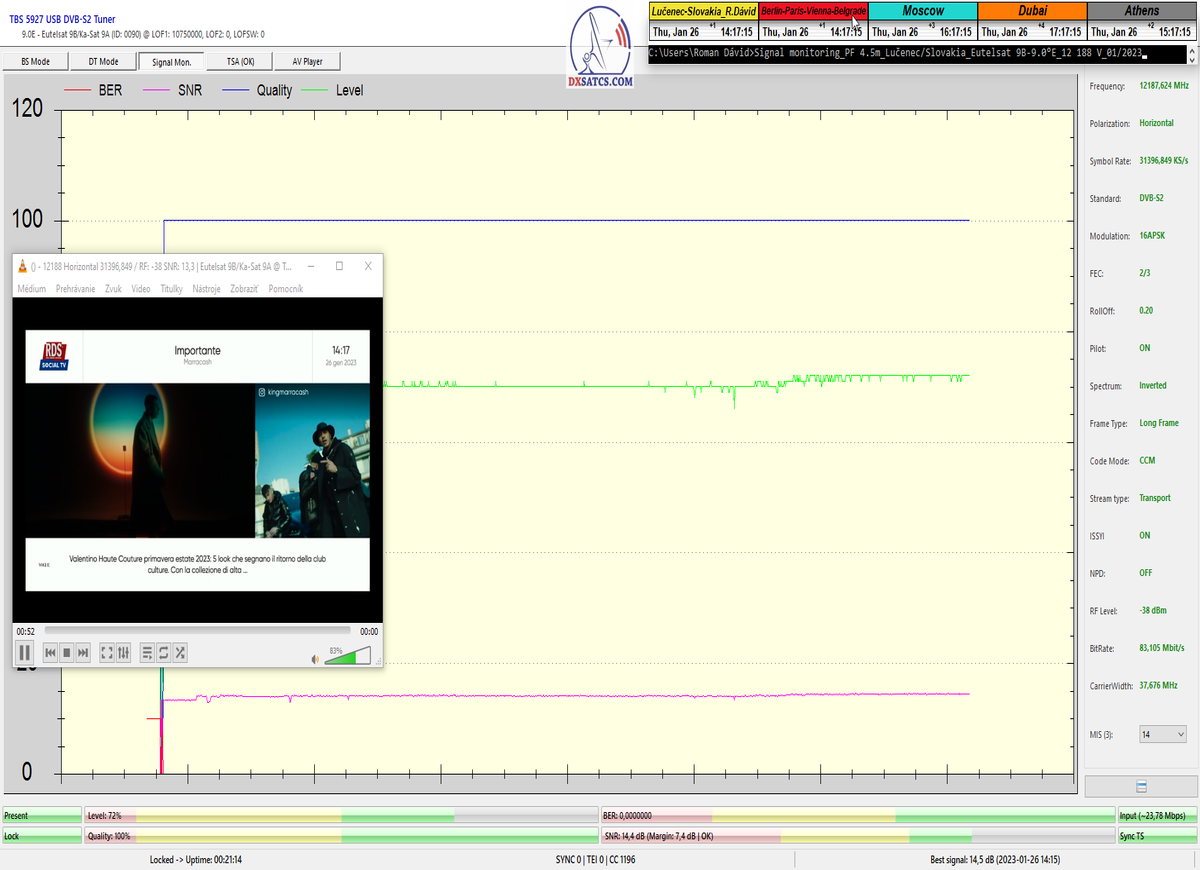Click the list icon button below MIS
Viewport: 1200px width, 870px height.
1141,787
